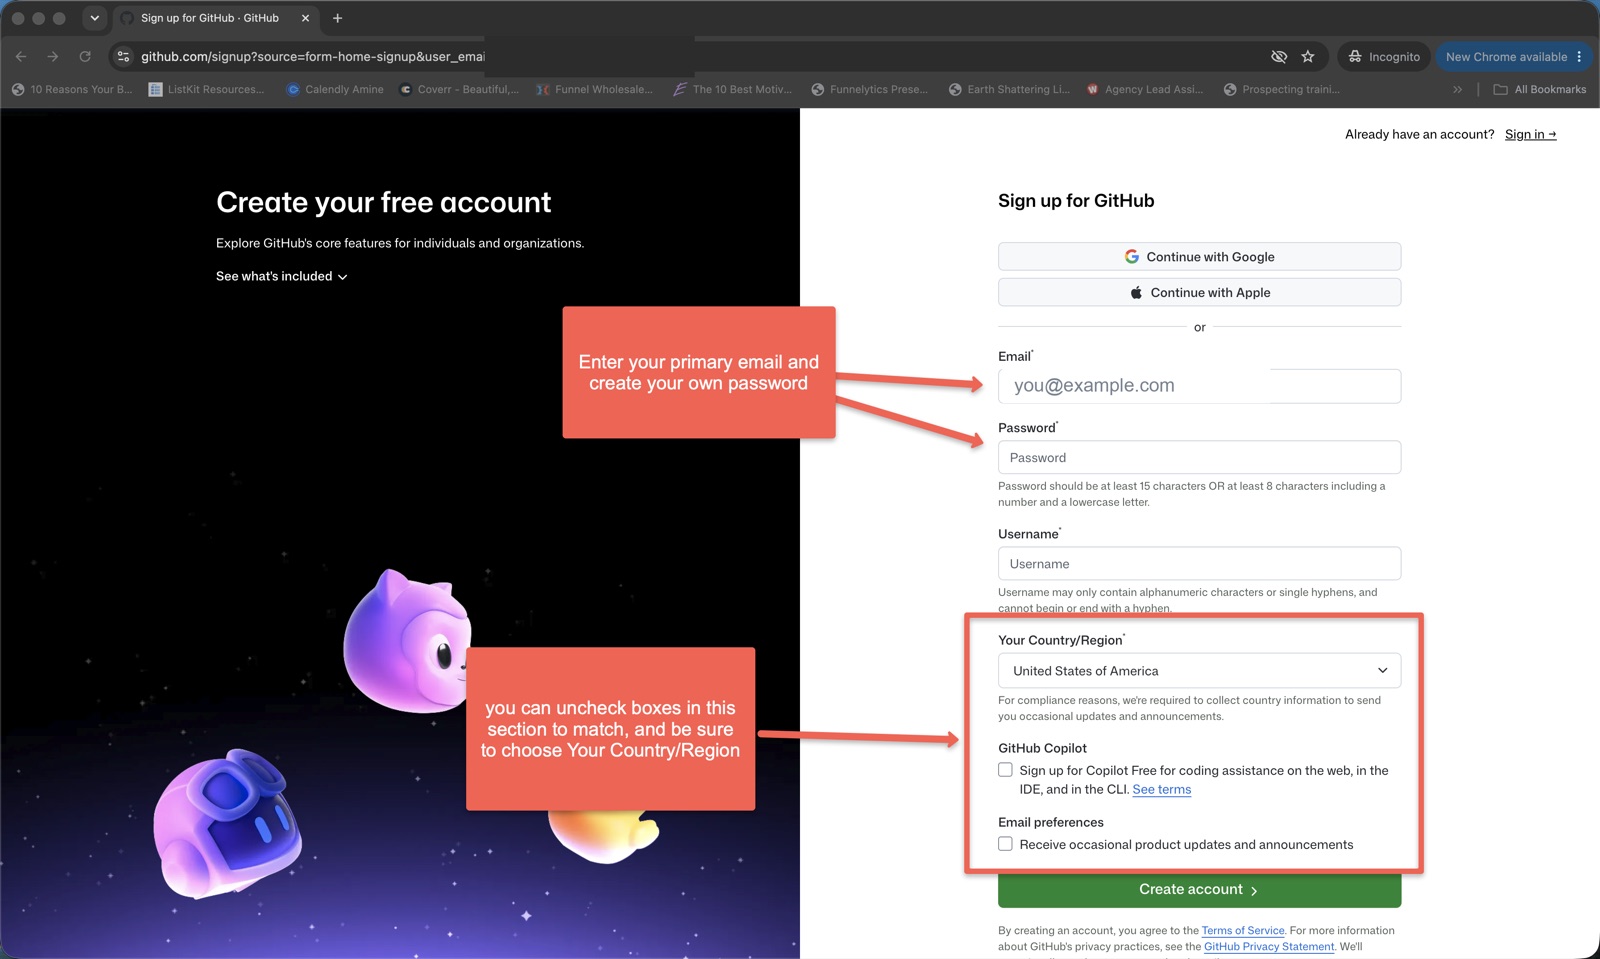Click 'Create your free account' heading
1600x959 pixels.
click(383, 202)
